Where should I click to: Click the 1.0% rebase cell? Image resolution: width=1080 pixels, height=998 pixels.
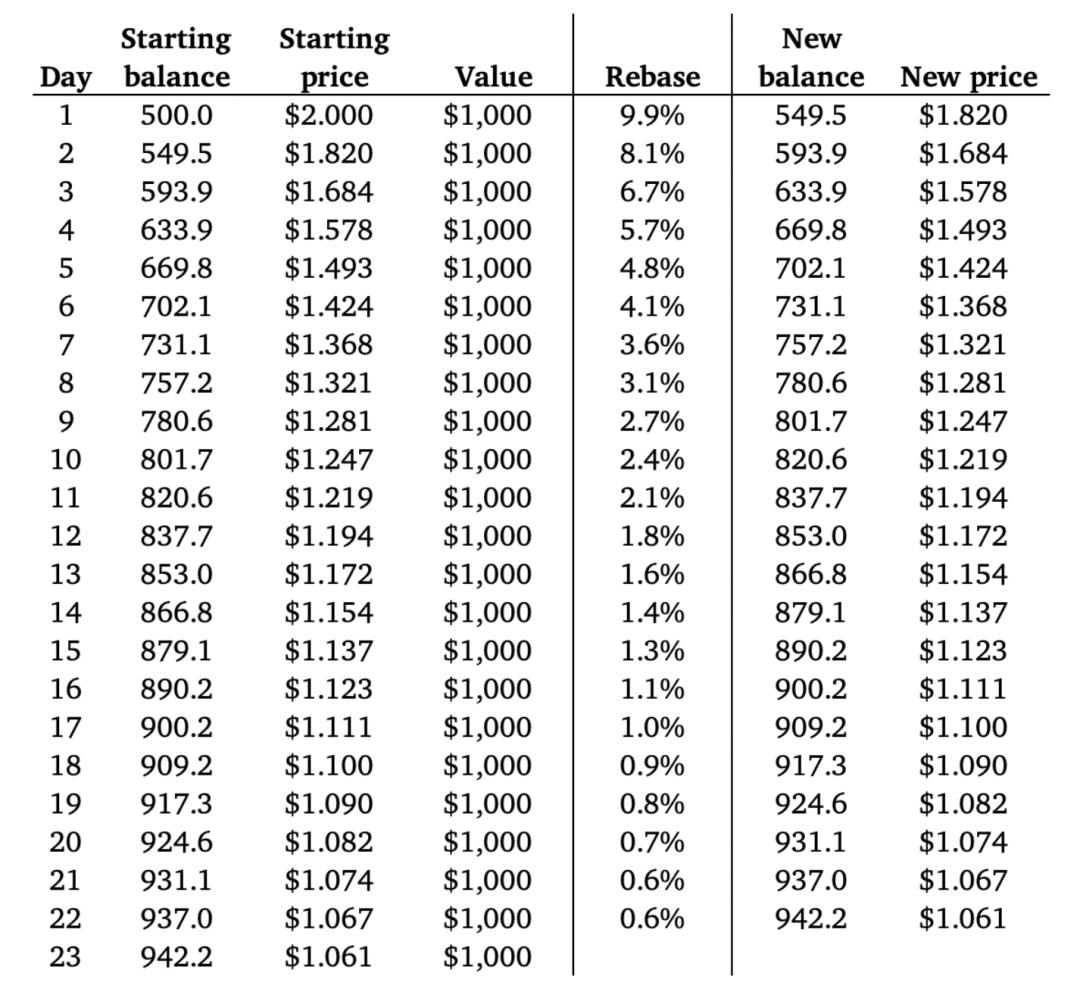point(652,727)
